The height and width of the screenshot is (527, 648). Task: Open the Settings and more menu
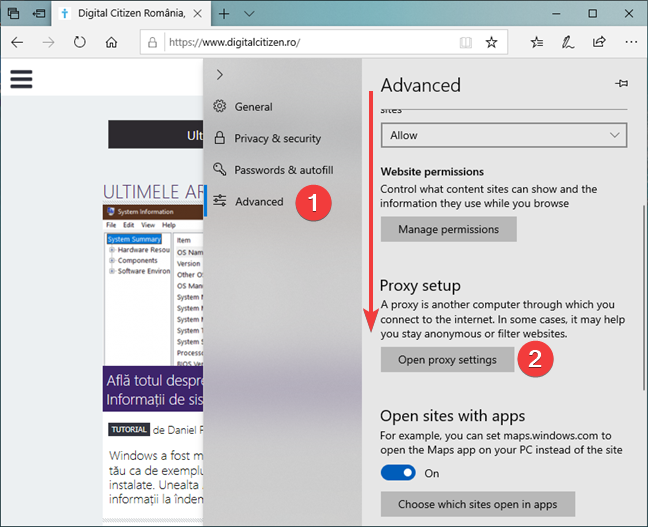click(x=631, y=42)
